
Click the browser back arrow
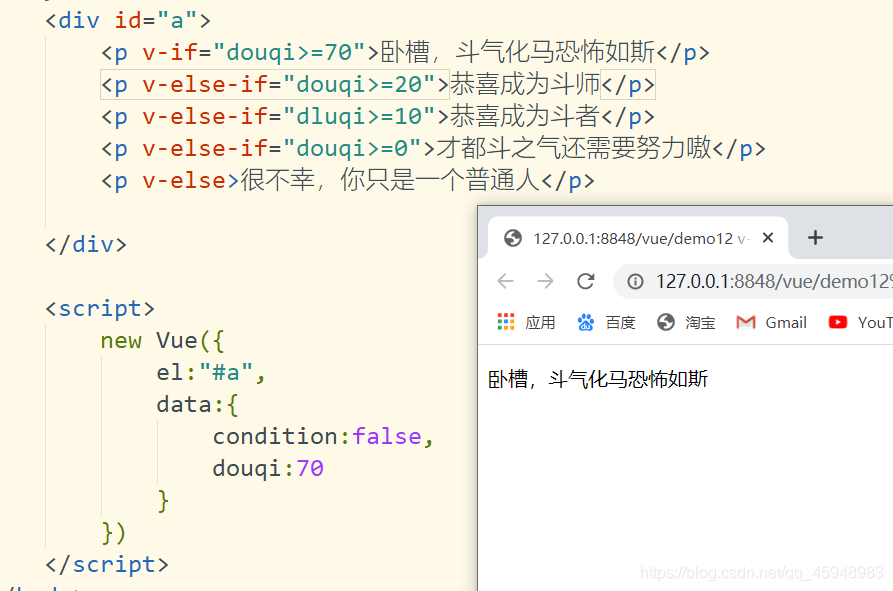click(506, 281)
